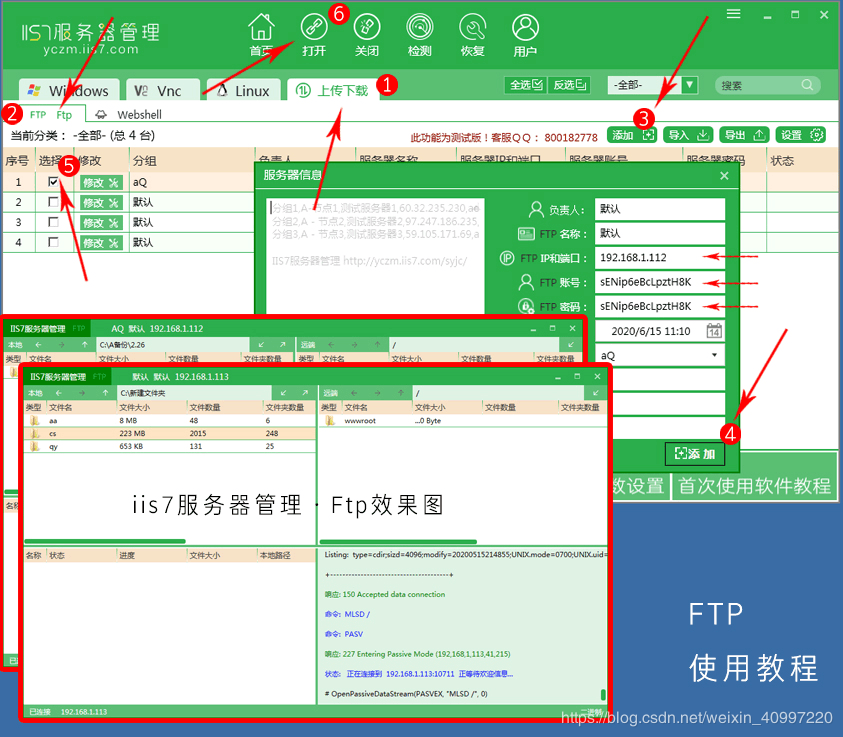
Task: Select the FTP Ftp sub-tab
Action: point(52,115)
